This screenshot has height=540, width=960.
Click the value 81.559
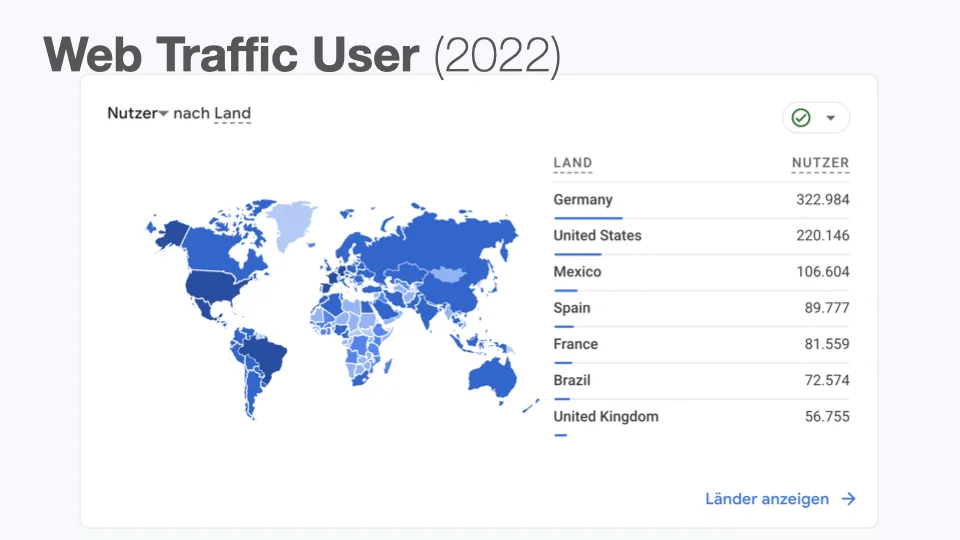tap(827, 344)
